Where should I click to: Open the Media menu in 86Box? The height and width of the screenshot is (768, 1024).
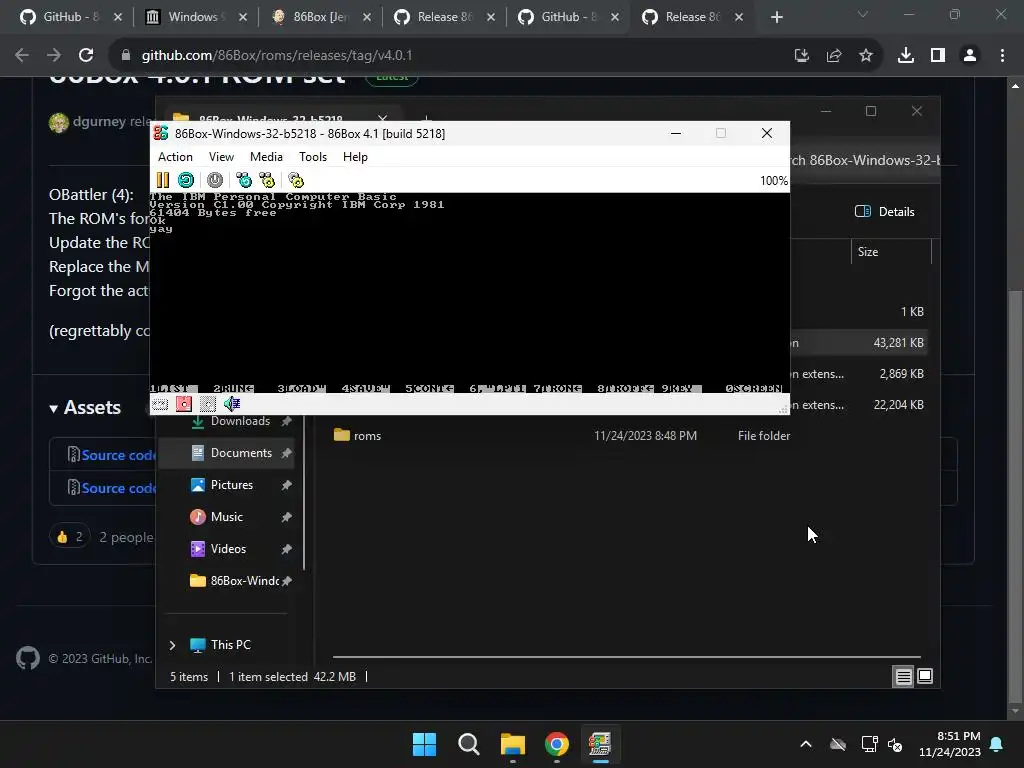(x=266, y=157)
